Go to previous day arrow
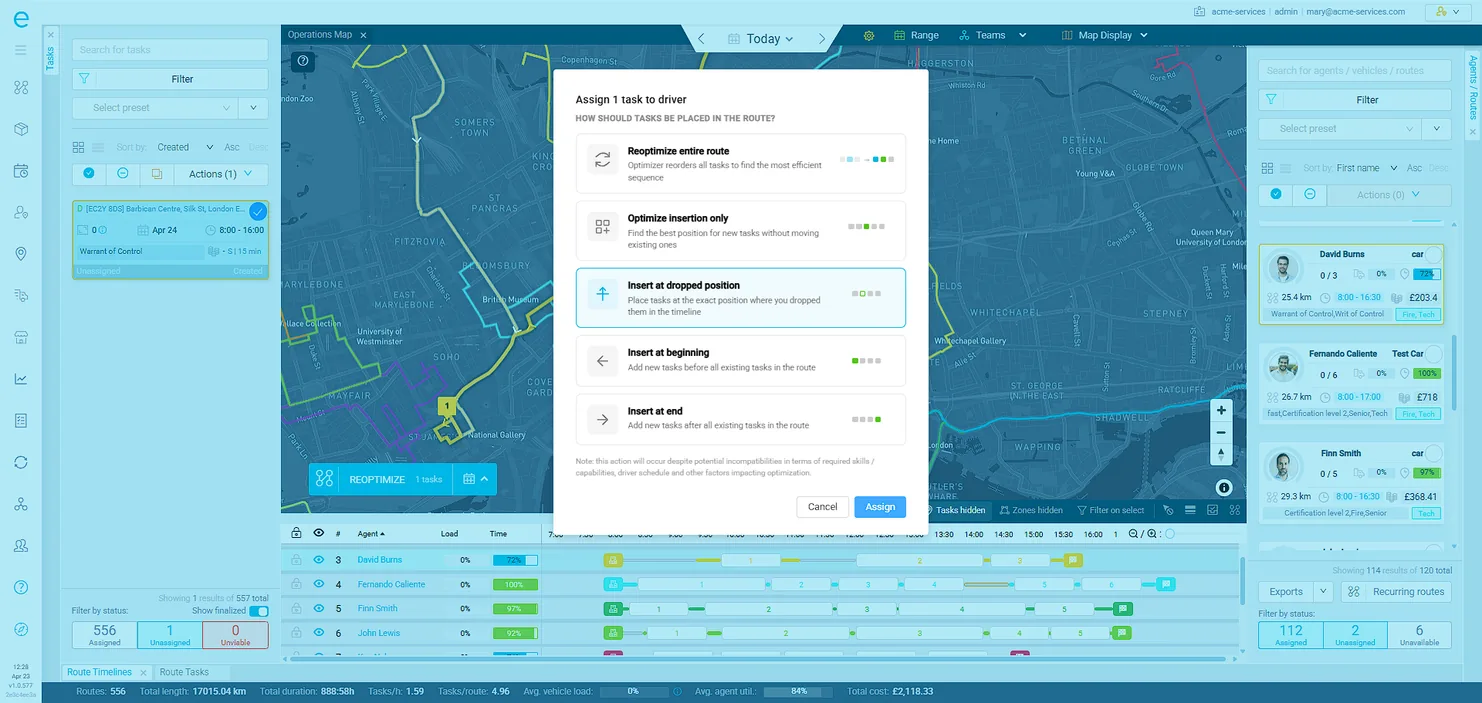This screenshot has height=703, width=1482. [x=701, y=38]
